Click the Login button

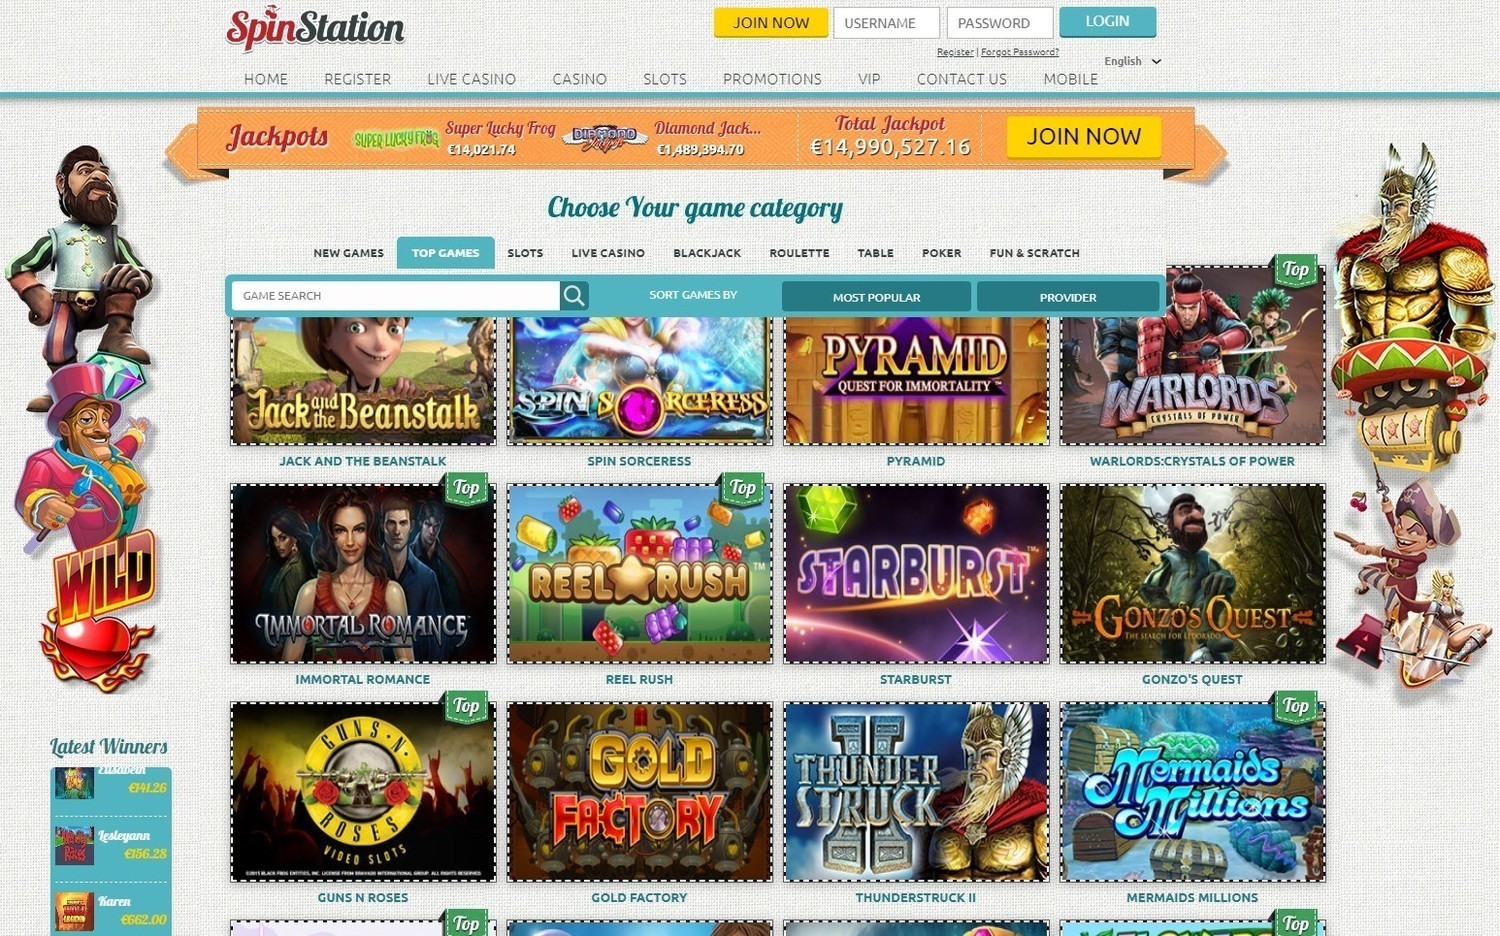click(1107, 22)
